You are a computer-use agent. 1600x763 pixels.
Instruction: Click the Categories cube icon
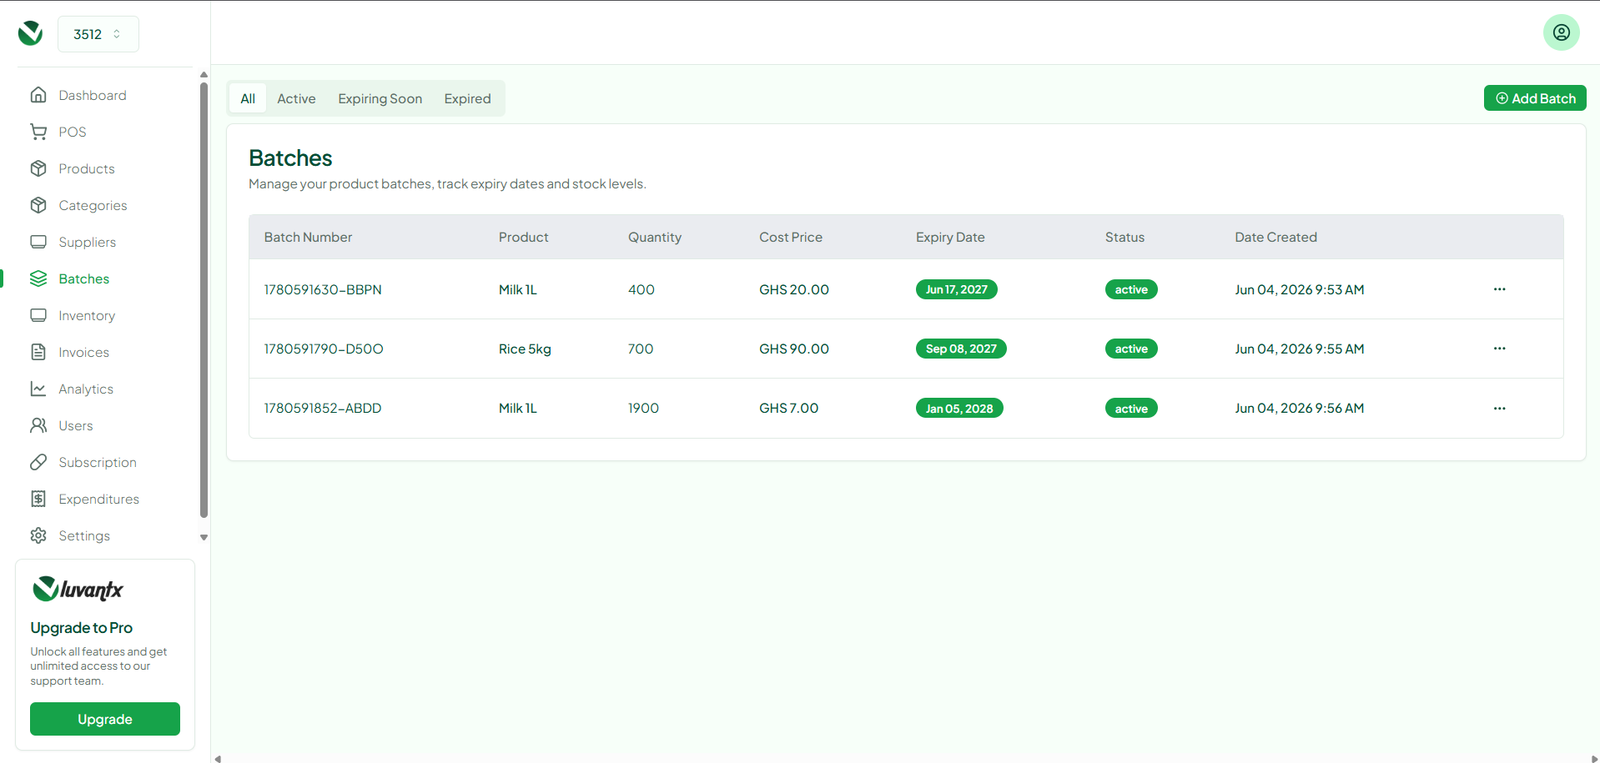tap(38, 205)
